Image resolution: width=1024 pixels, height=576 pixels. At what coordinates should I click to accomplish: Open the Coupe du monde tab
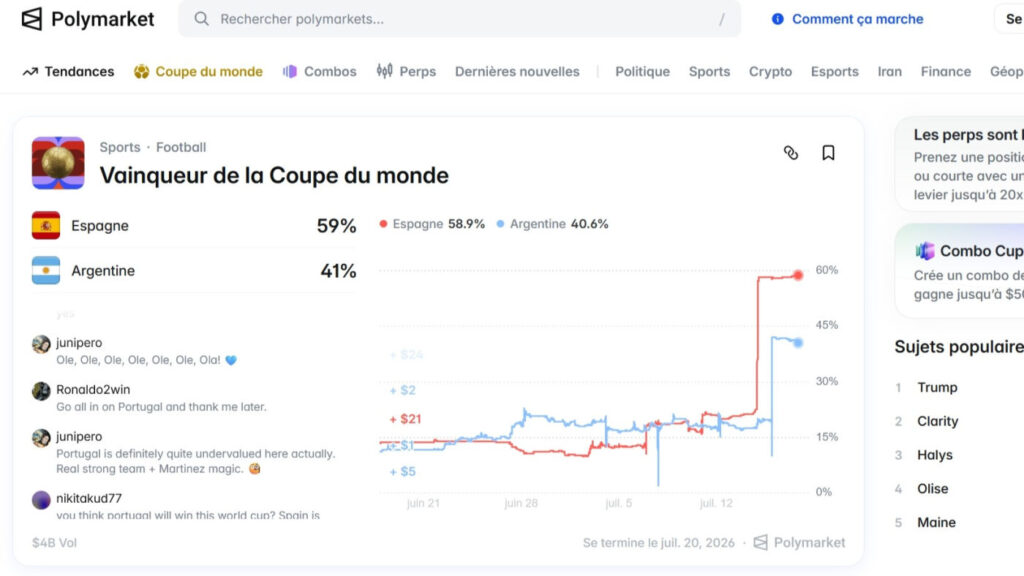[198, 71]
